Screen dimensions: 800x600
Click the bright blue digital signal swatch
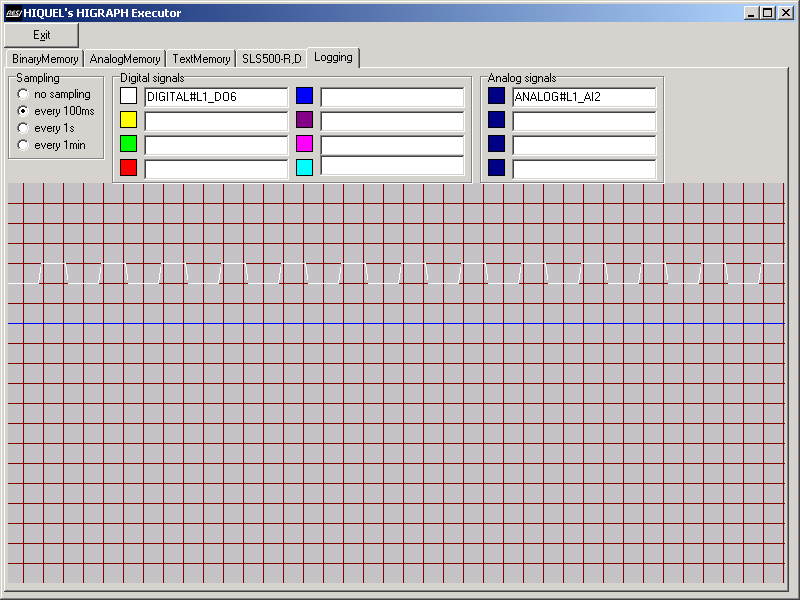tap(305, 95)
